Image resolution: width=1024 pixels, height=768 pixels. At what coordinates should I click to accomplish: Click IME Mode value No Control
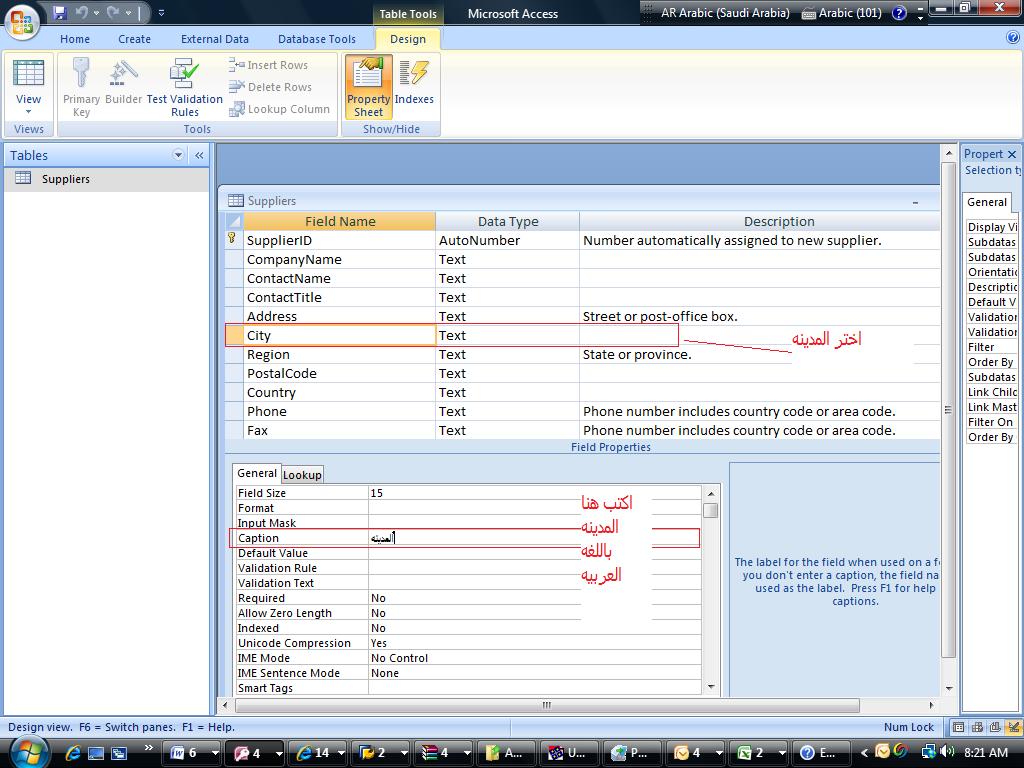pos(534,658)
